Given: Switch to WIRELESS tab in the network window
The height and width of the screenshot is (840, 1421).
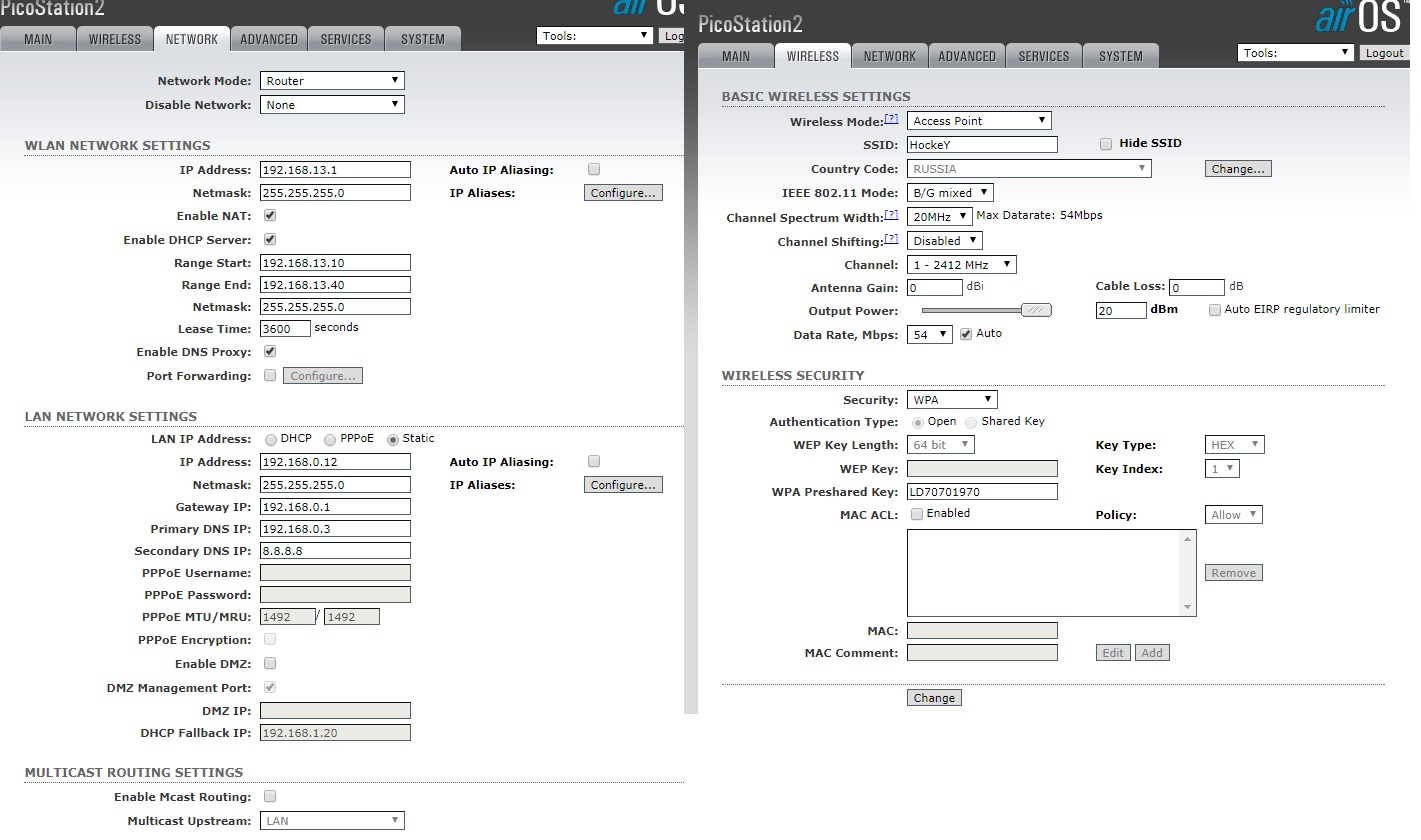Looking at the screenshot, I should [115, 39].
